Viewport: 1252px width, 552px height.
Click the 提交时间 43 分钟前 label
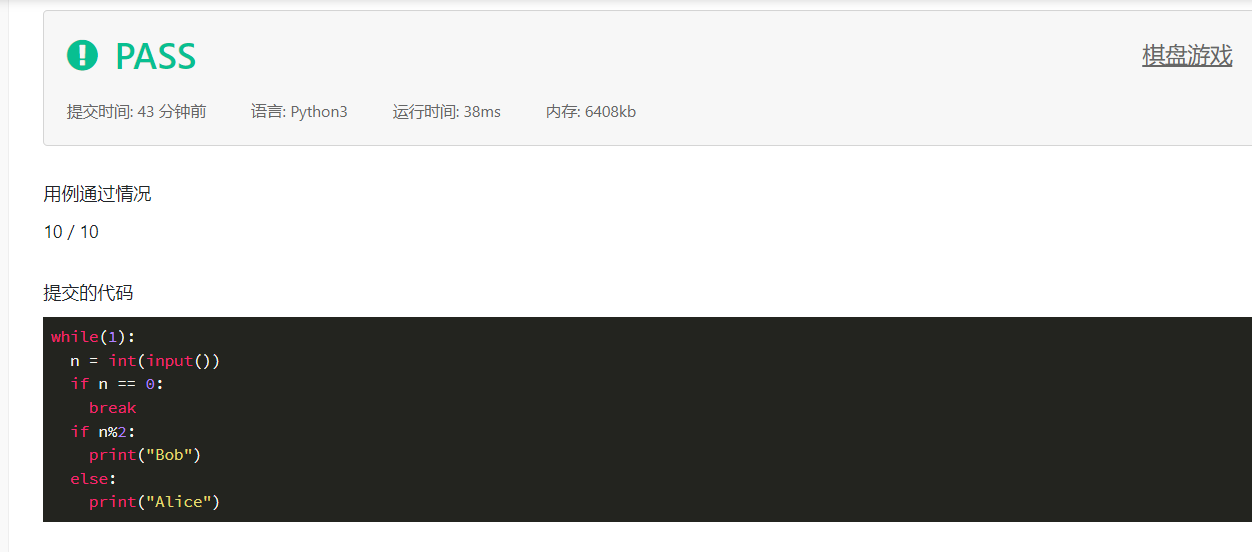(137, 112)
